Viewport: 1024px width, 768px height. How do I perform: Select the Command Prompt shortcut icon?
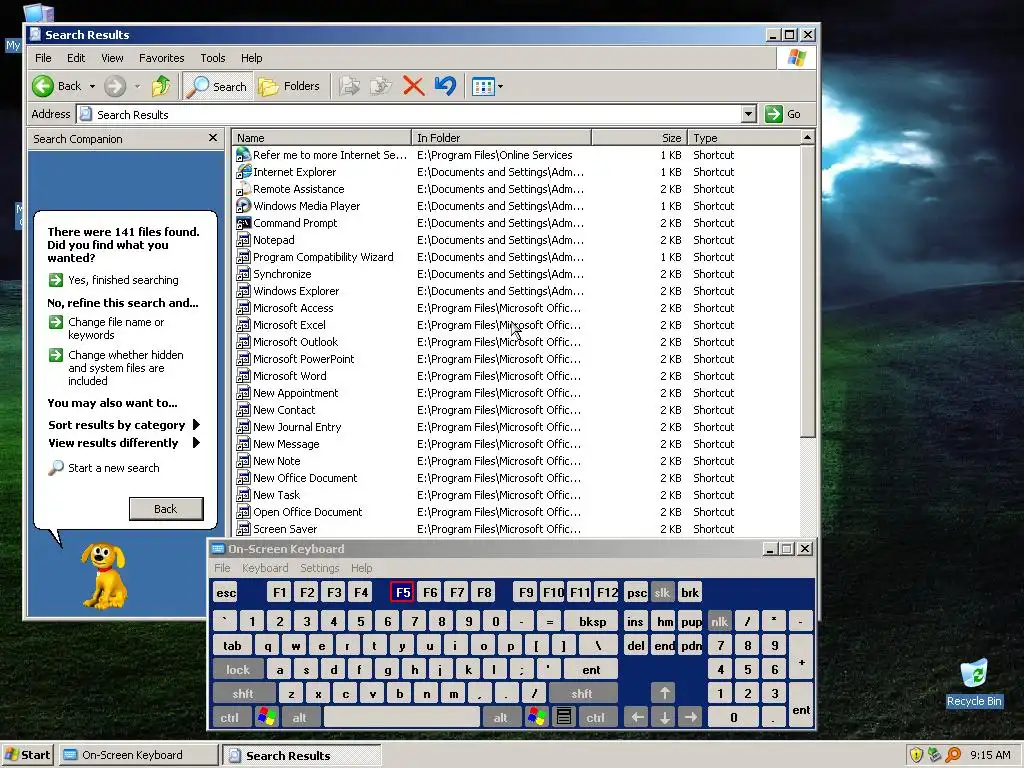tap(243, 223)
